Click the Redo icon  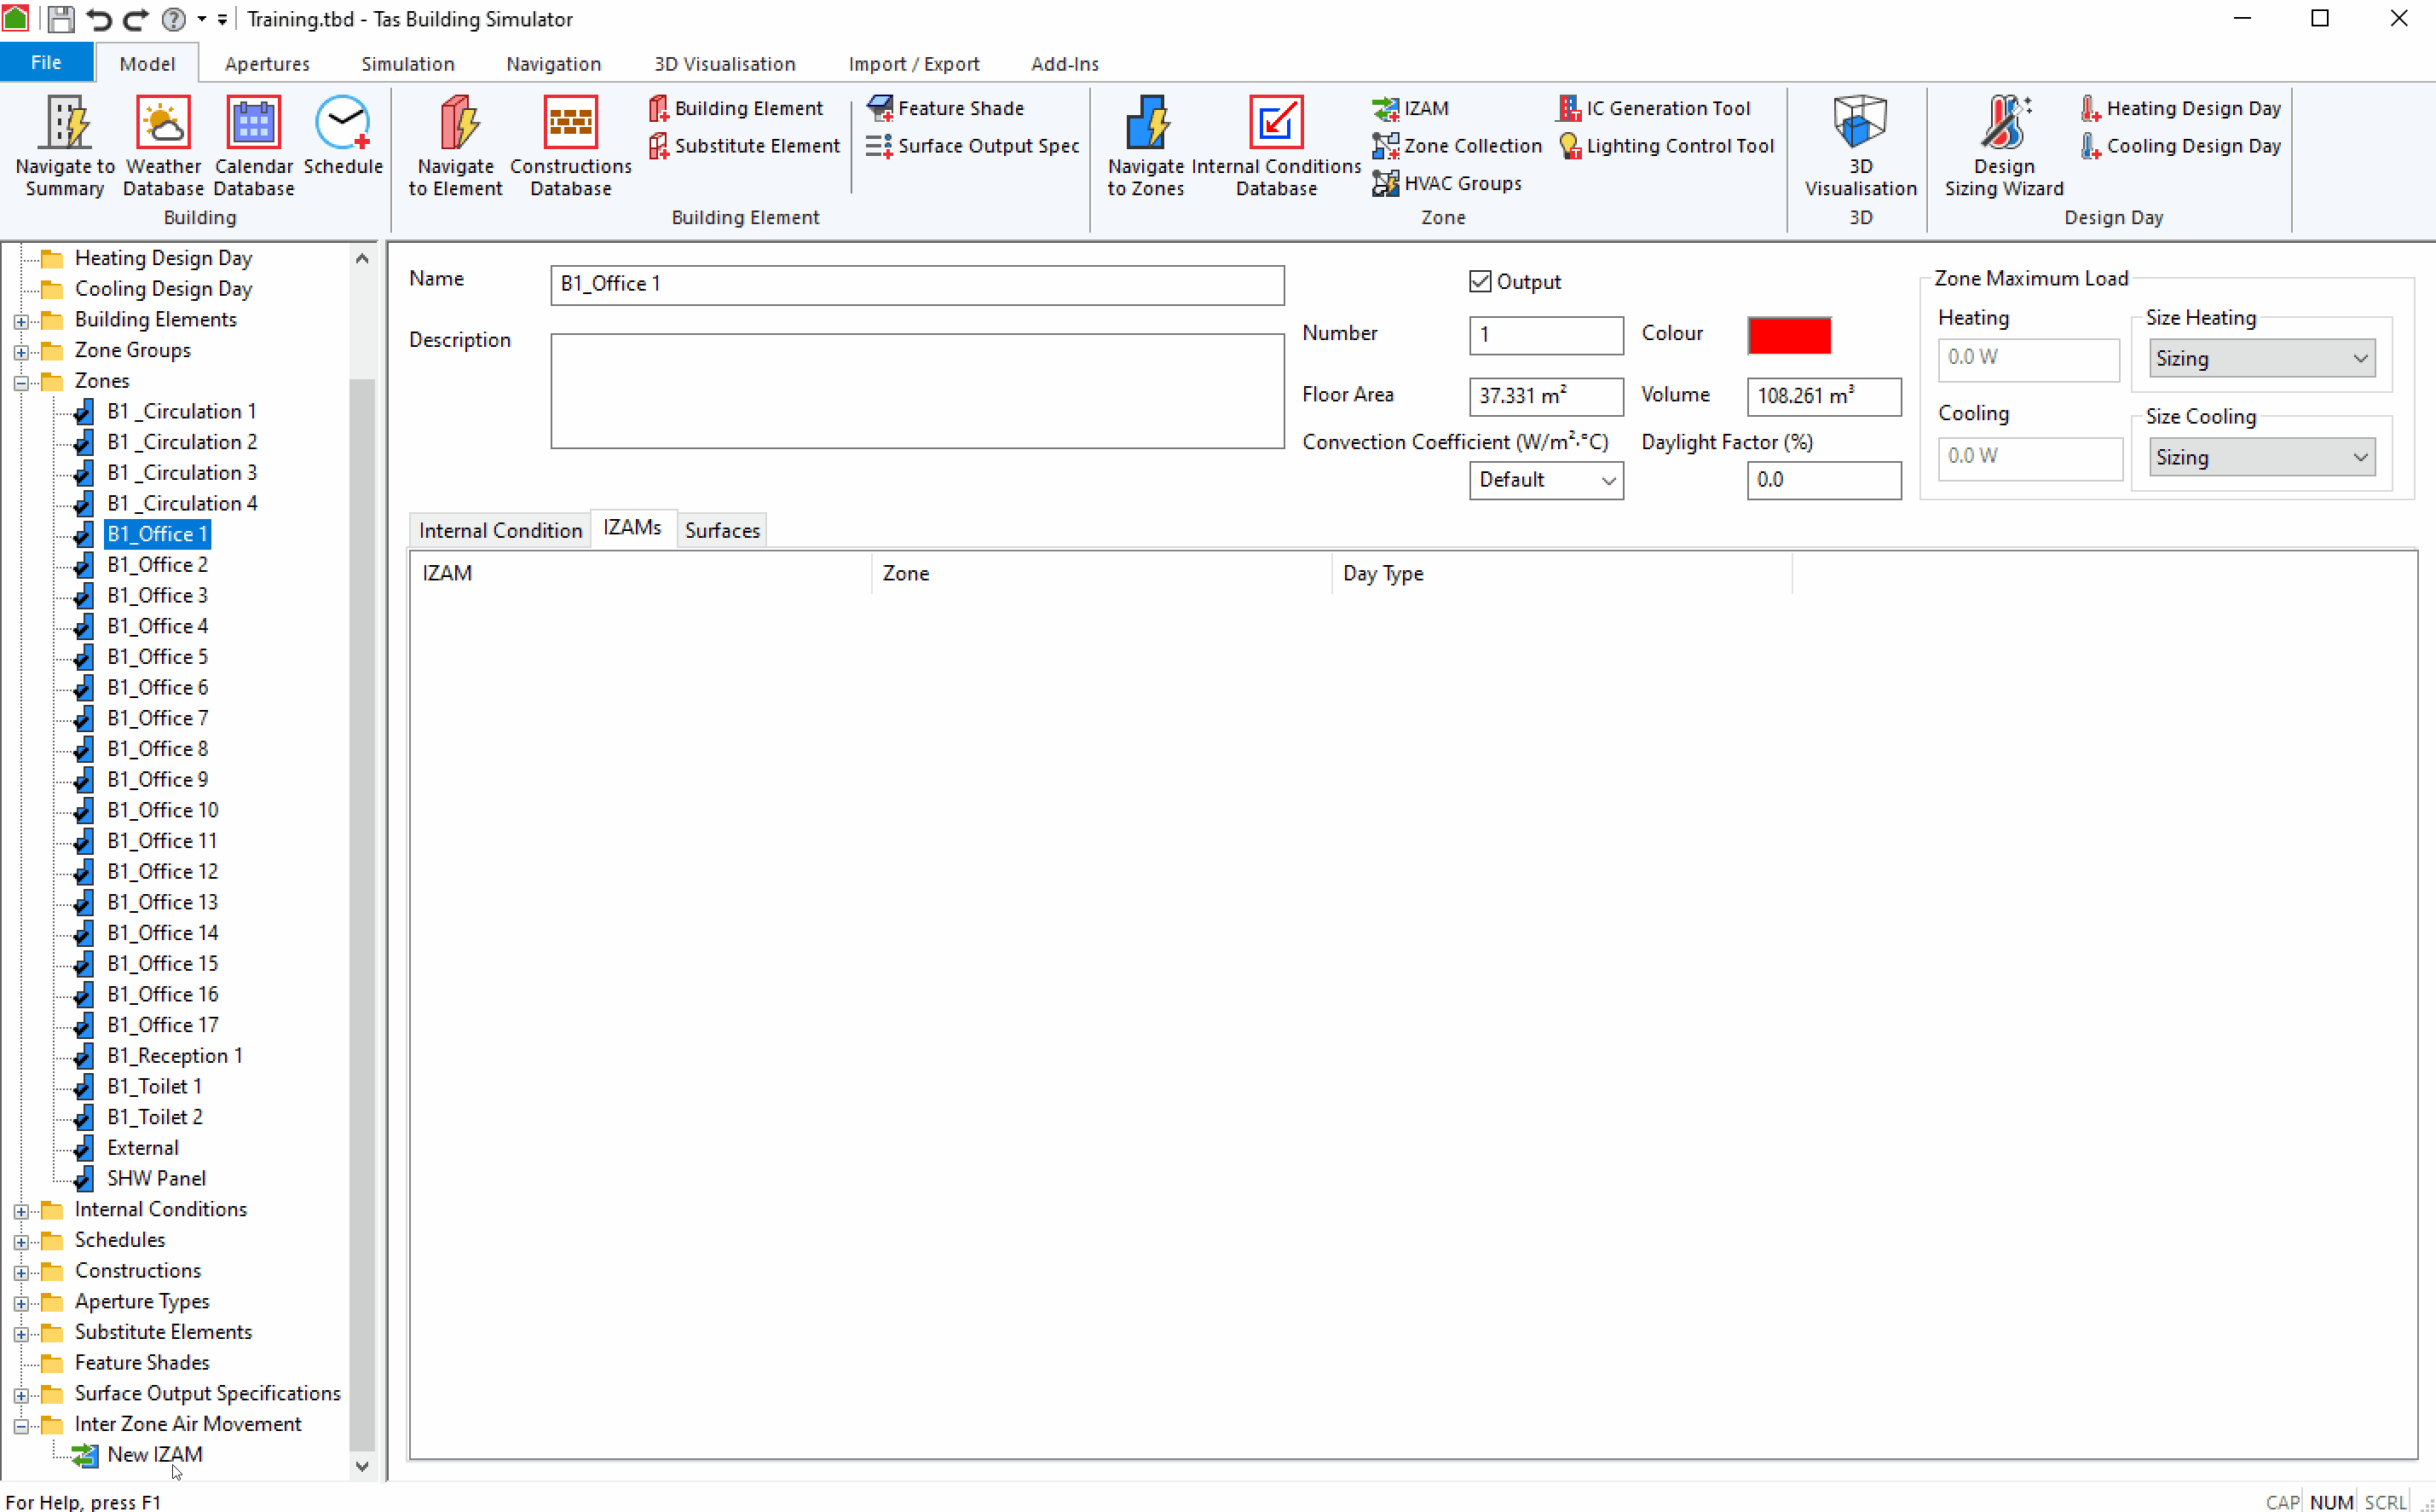(x=135, y=19)
